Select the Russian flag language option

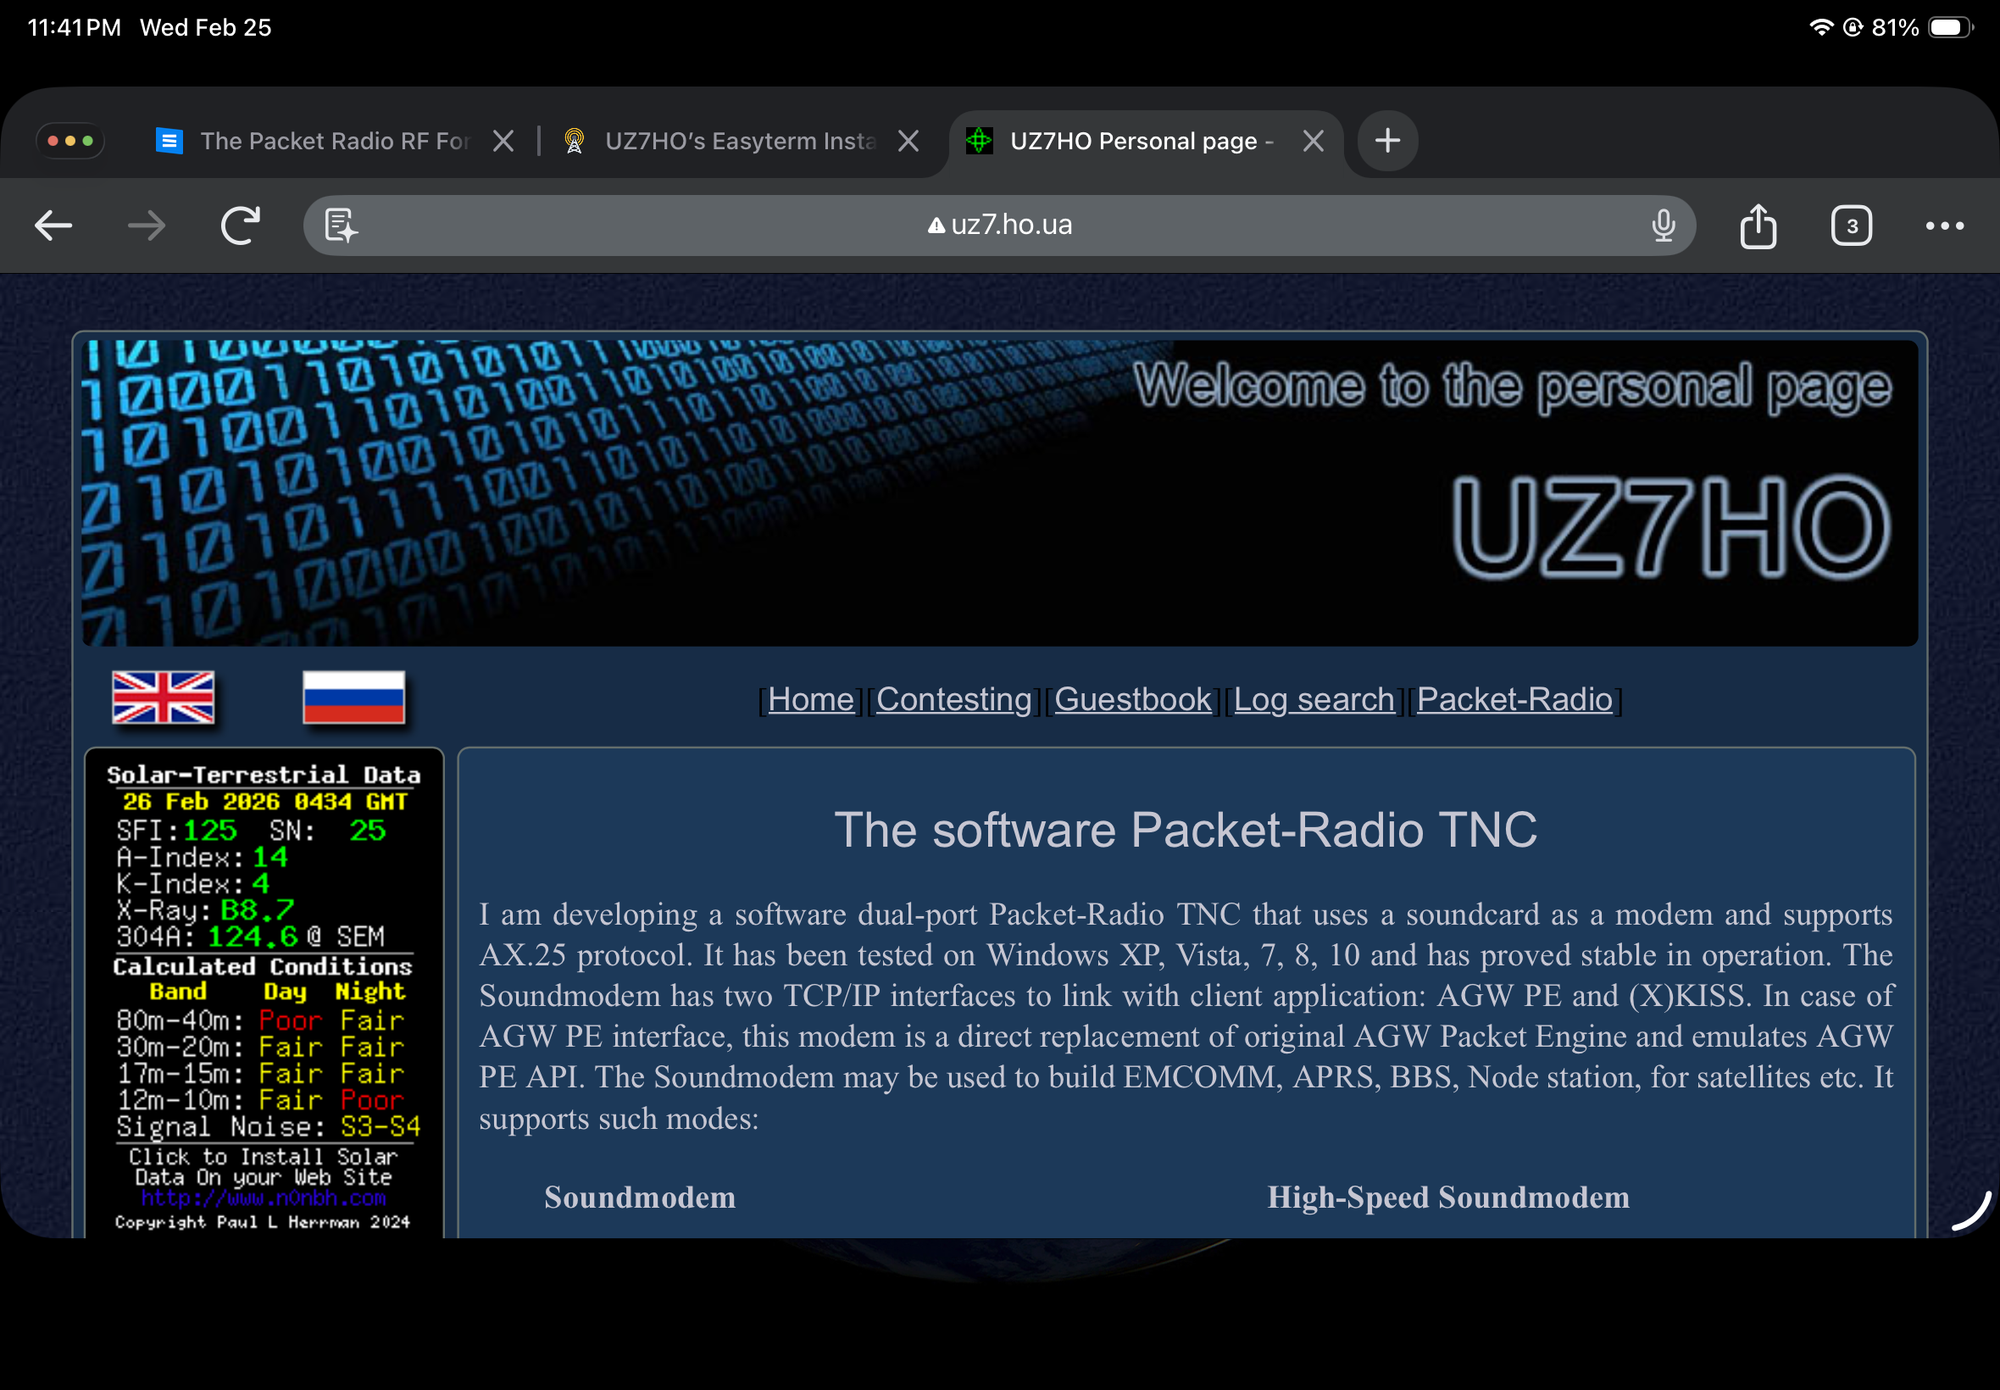click(355, 698)
